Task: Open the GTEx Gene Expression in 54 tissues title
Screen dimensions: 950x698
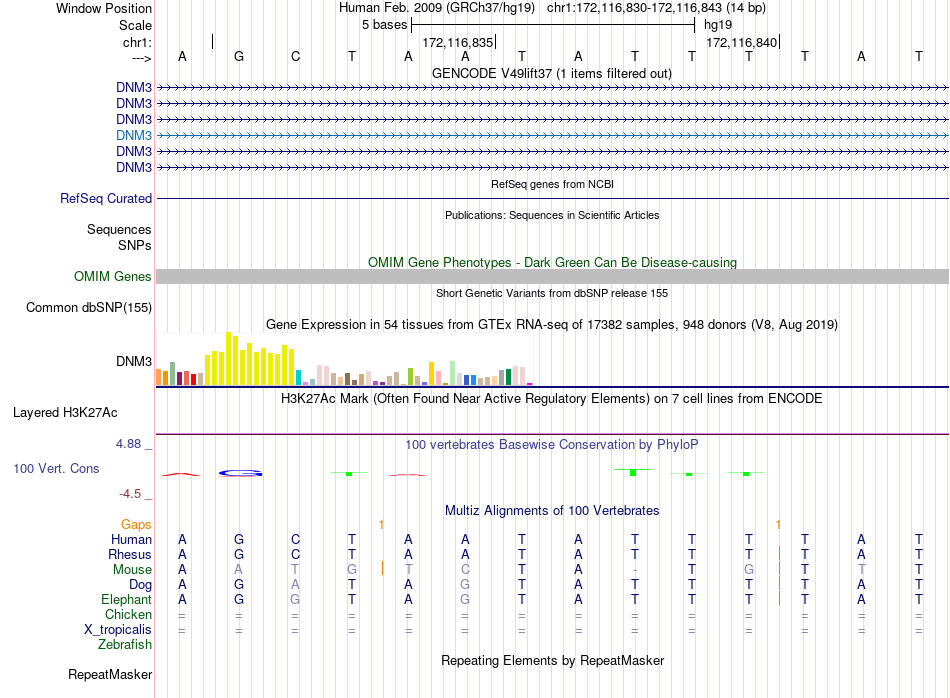Action: coord(552,324)
